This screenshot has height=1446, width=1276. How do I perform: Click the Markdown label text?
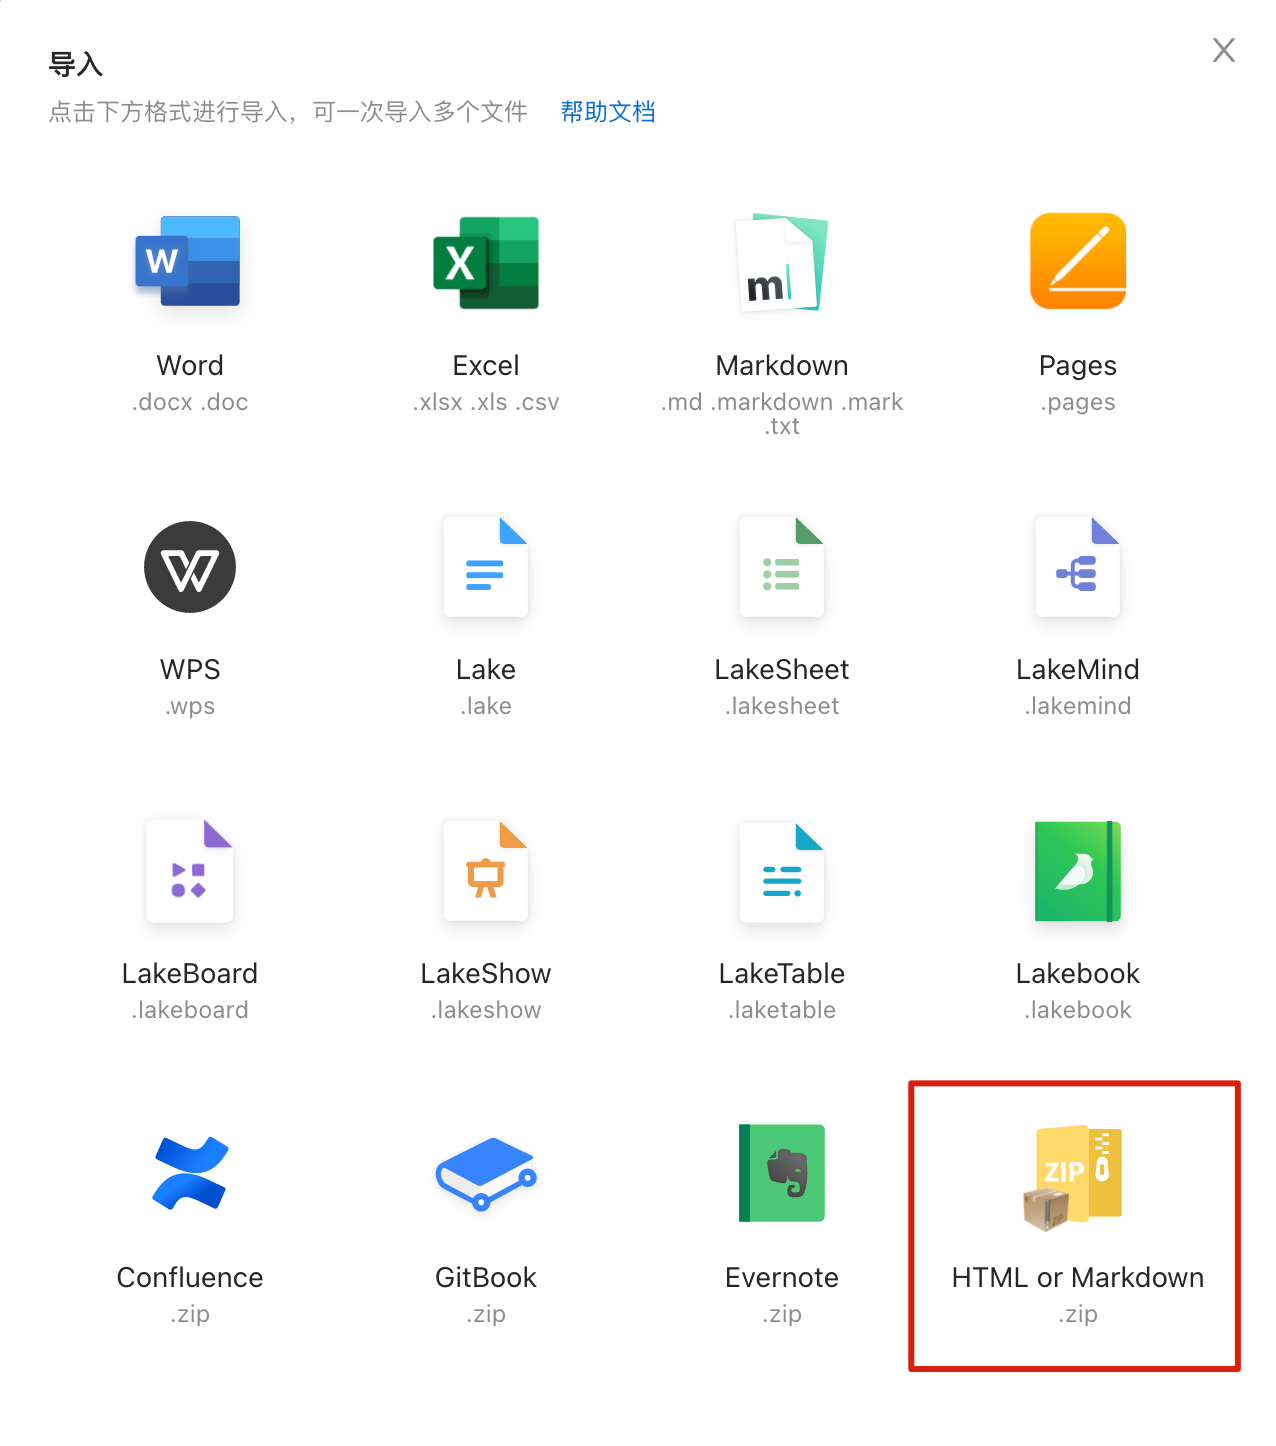tap(782, 366)
